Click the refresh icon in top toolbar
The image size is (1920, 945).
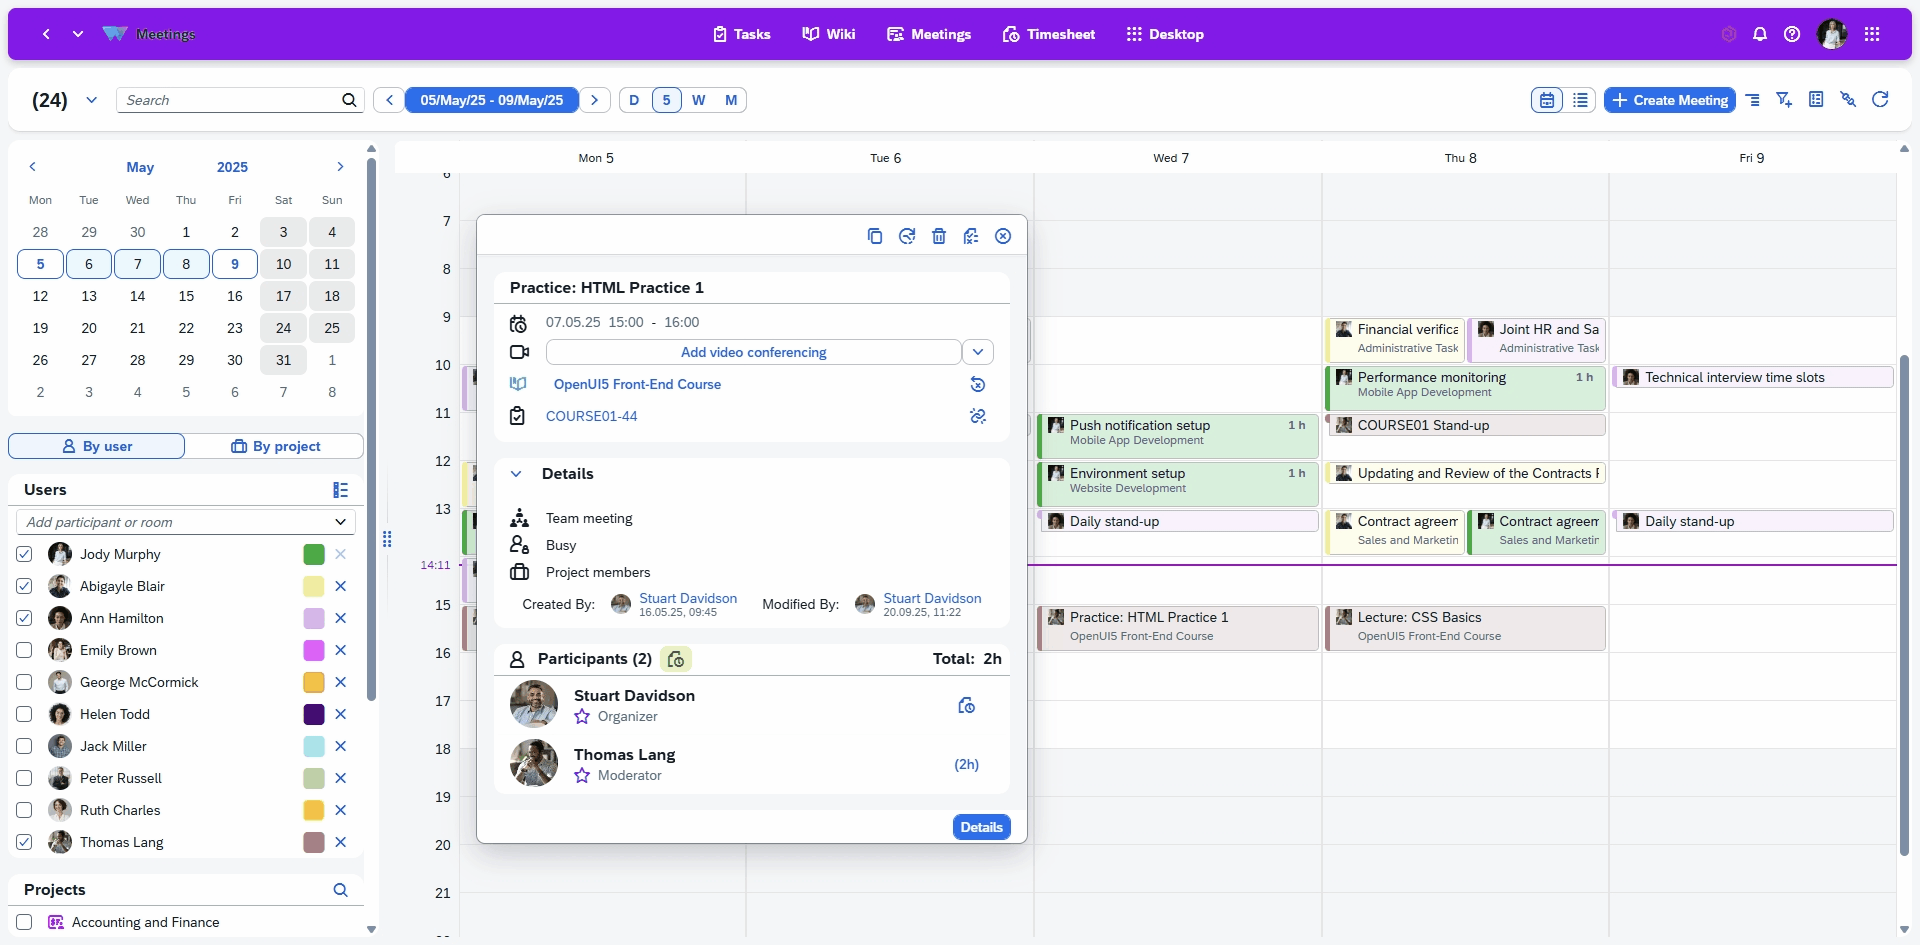click(x=1880, y=100)
